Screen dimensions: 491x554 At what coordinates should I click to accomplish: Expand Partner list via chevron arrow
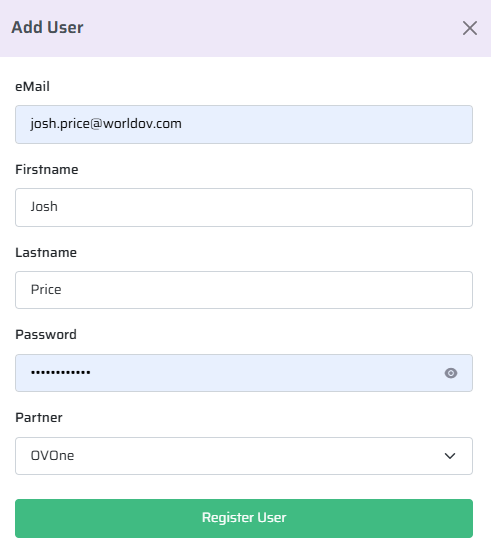point(450,456)
